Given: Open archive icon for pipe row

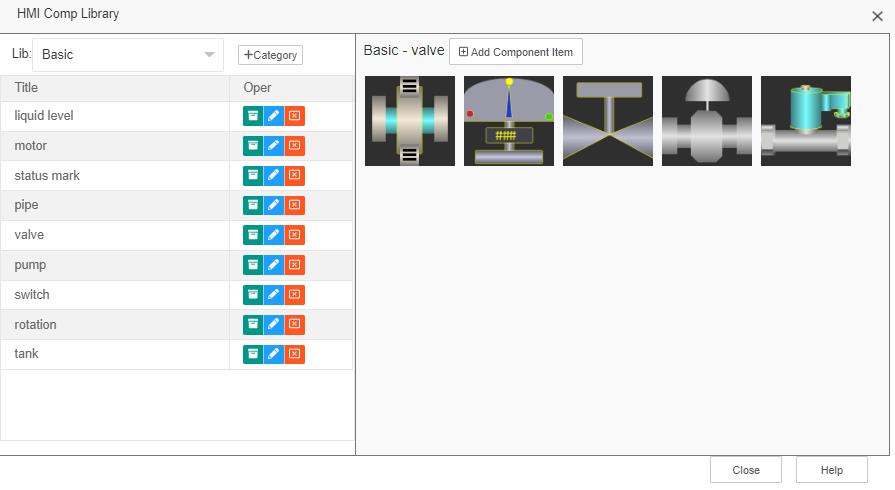Looking at the screenshot, I should 253,205.
